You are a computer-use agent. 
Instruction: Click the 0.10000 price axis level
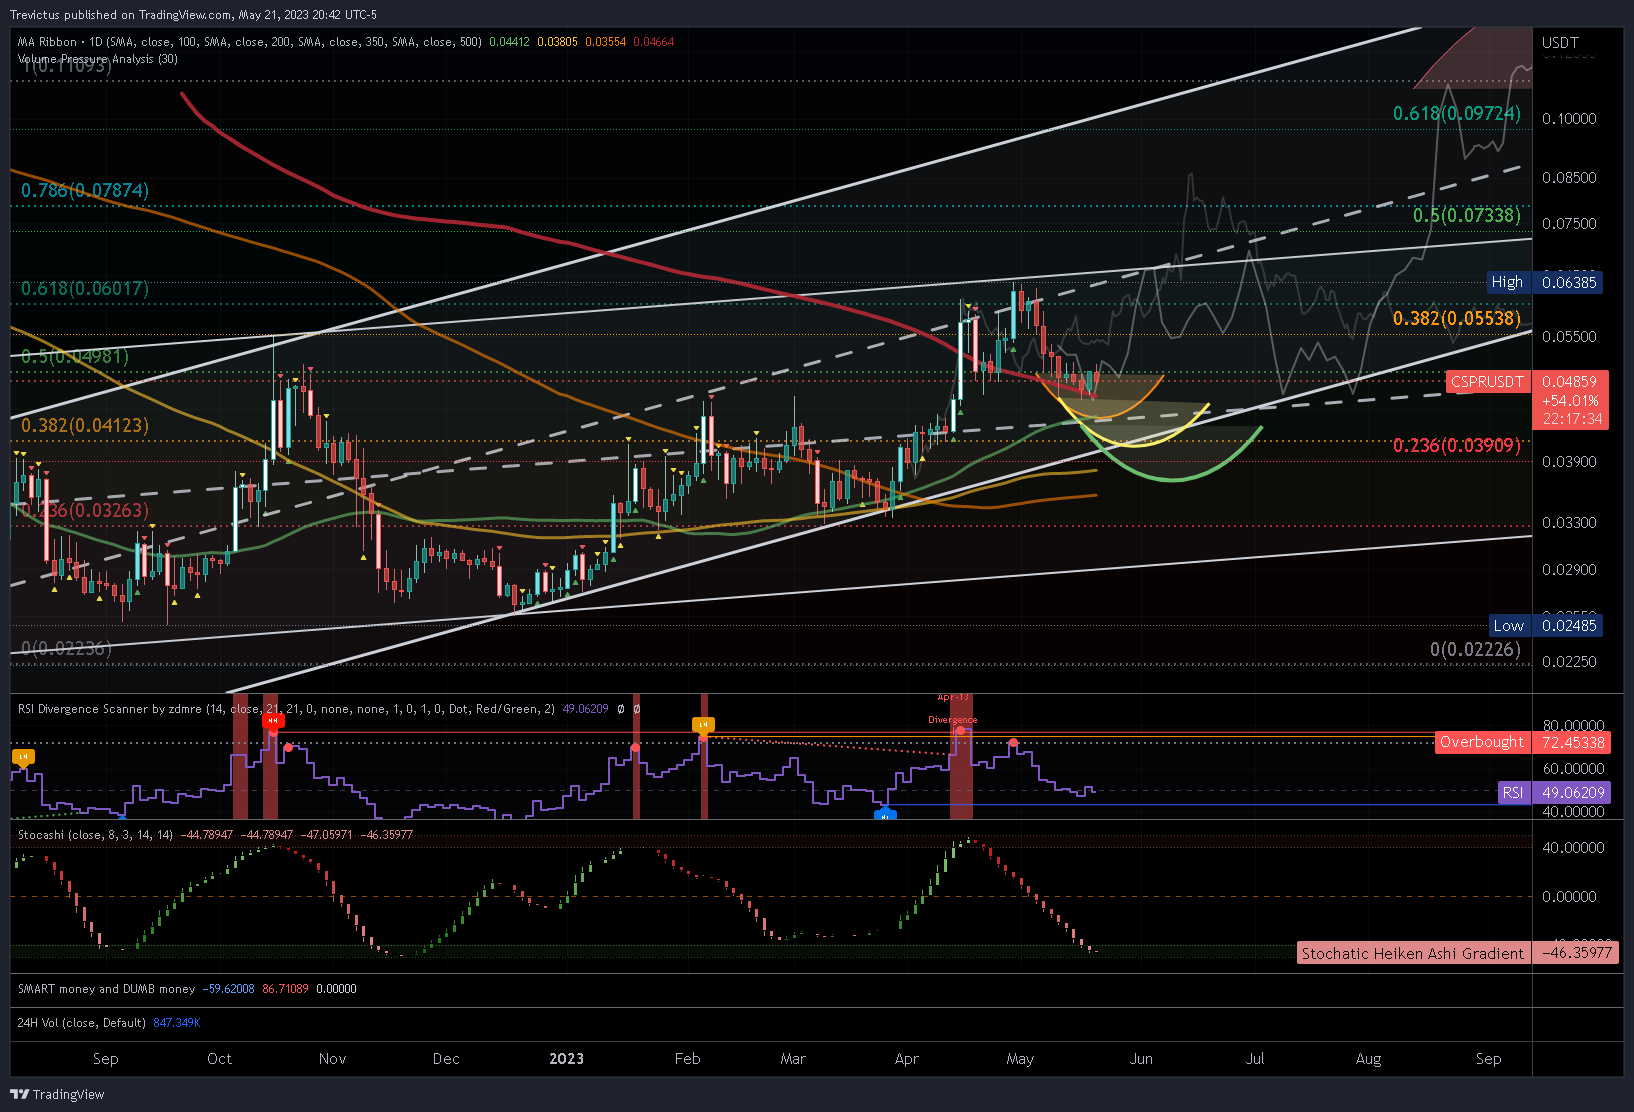click(1569, 118)
